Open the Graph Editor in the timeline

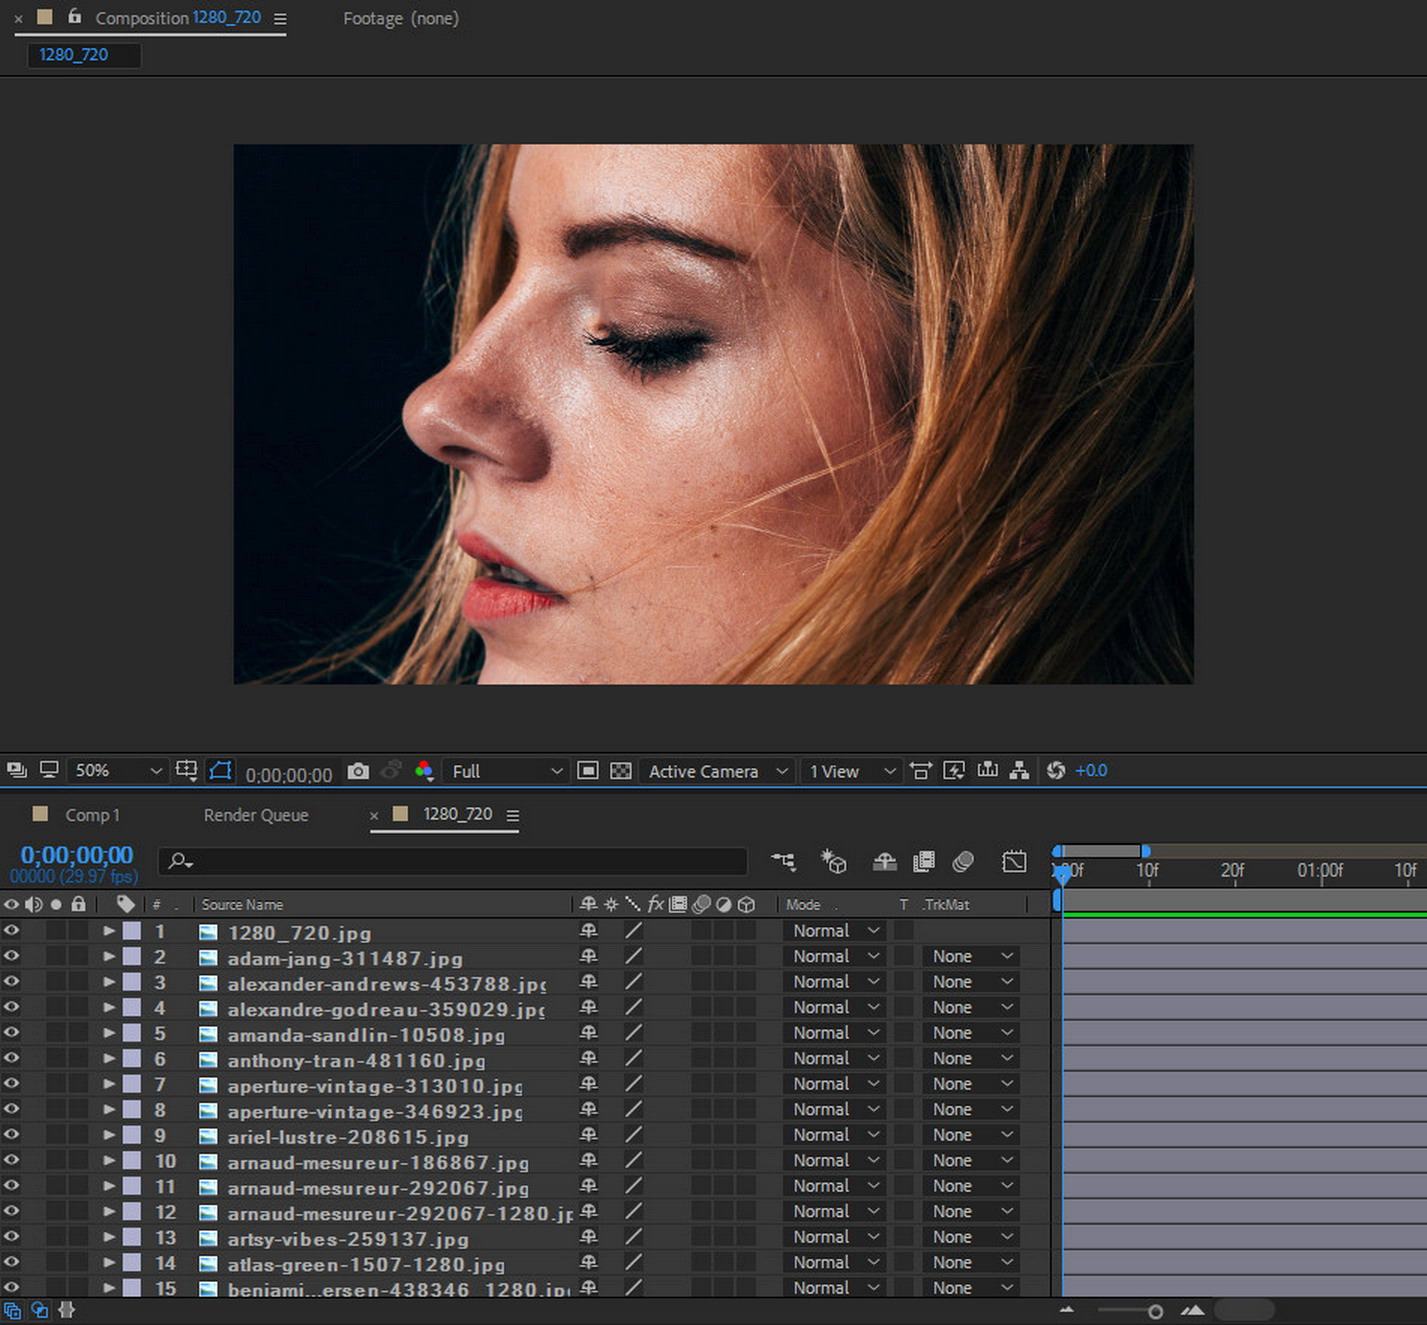pos(1014,861)
